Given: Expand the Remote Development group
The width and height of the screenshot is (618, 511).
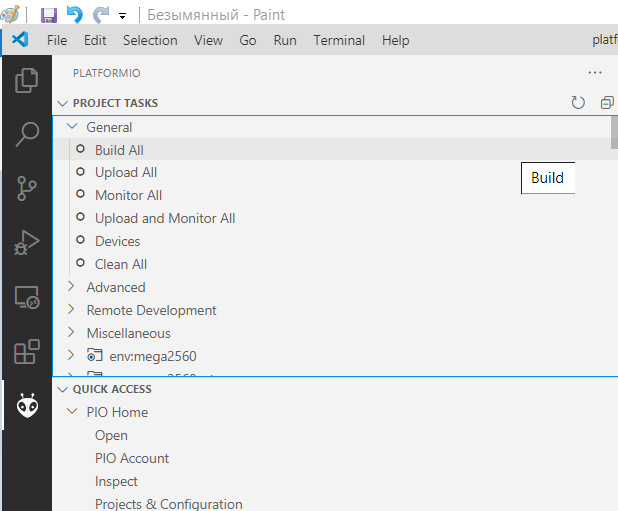Looking at the screenshot, I should [71, 309].
